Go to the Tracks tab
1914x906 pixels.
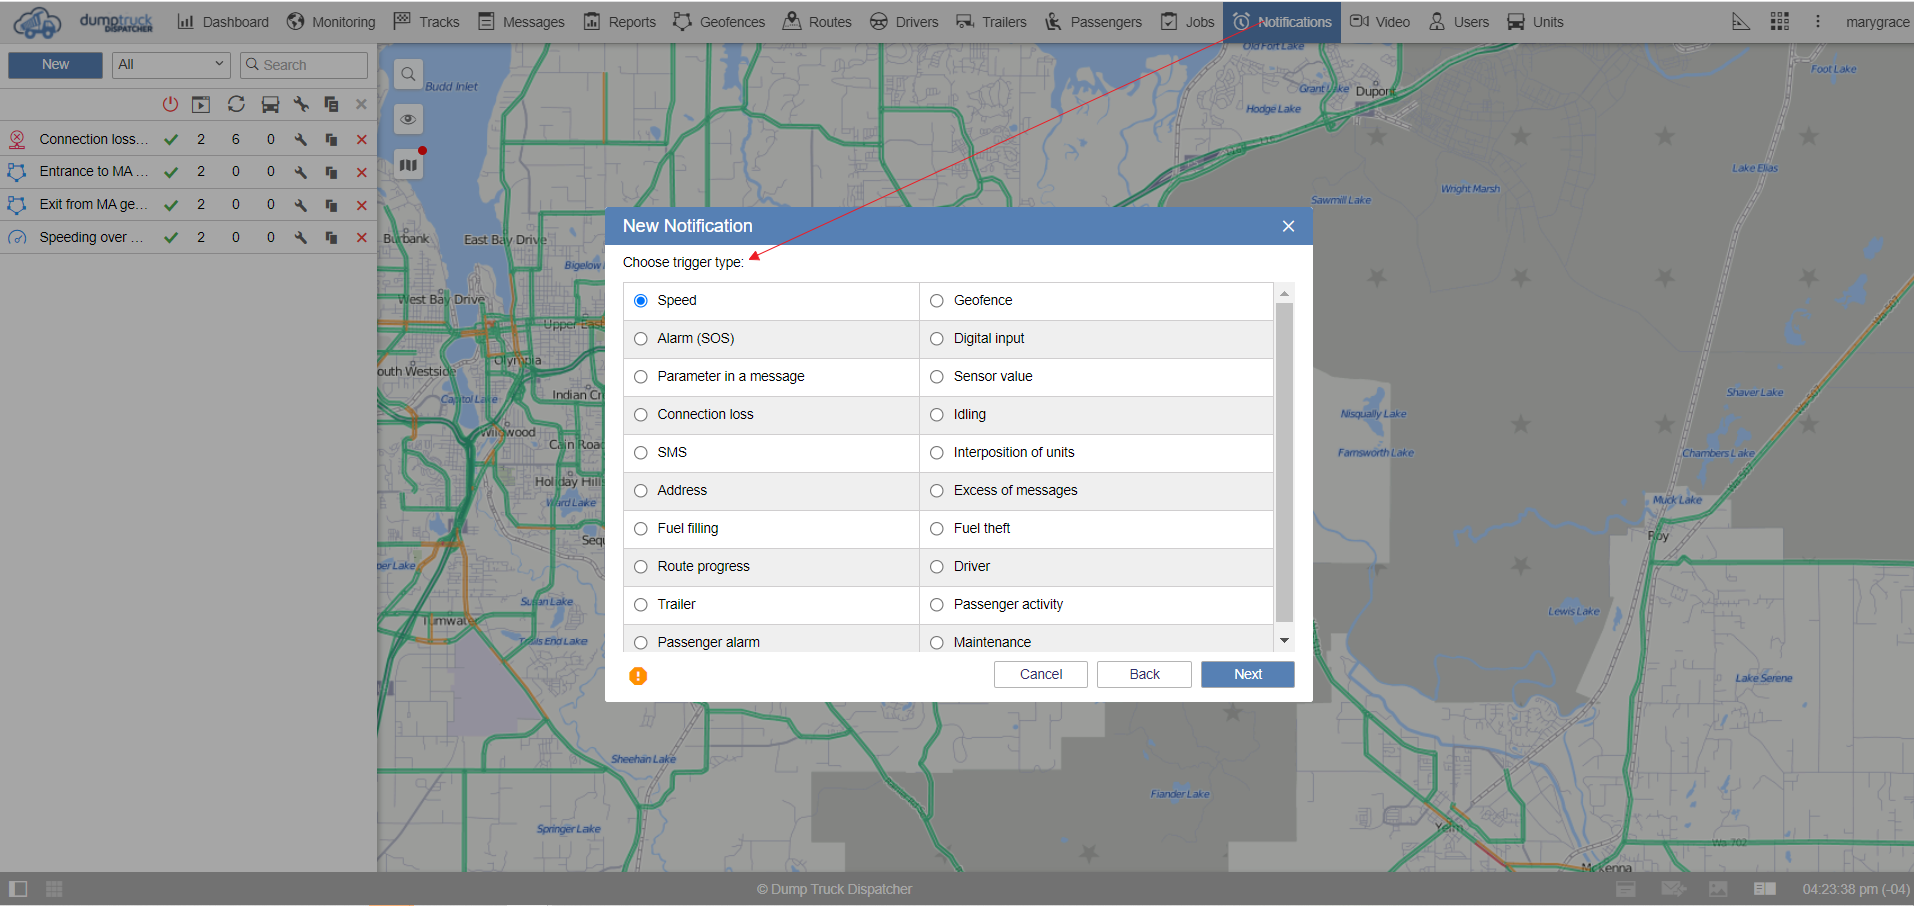(427, 22)
